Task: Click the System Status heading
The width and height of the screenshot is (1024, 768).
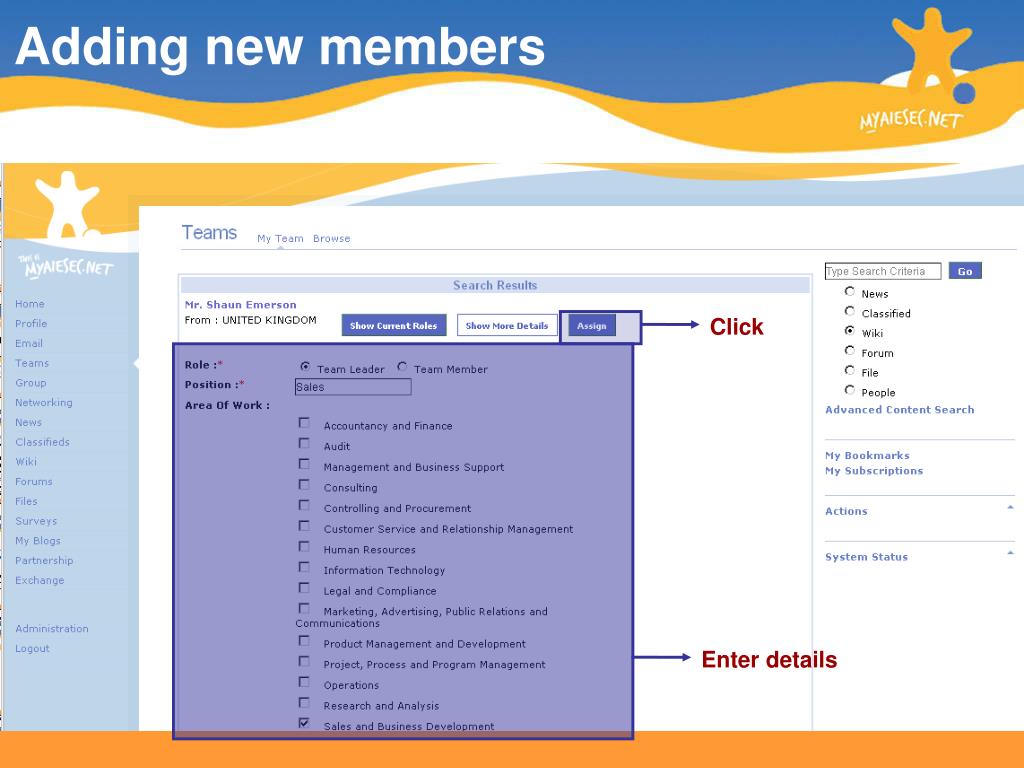Action: click(x=867, y=557)
